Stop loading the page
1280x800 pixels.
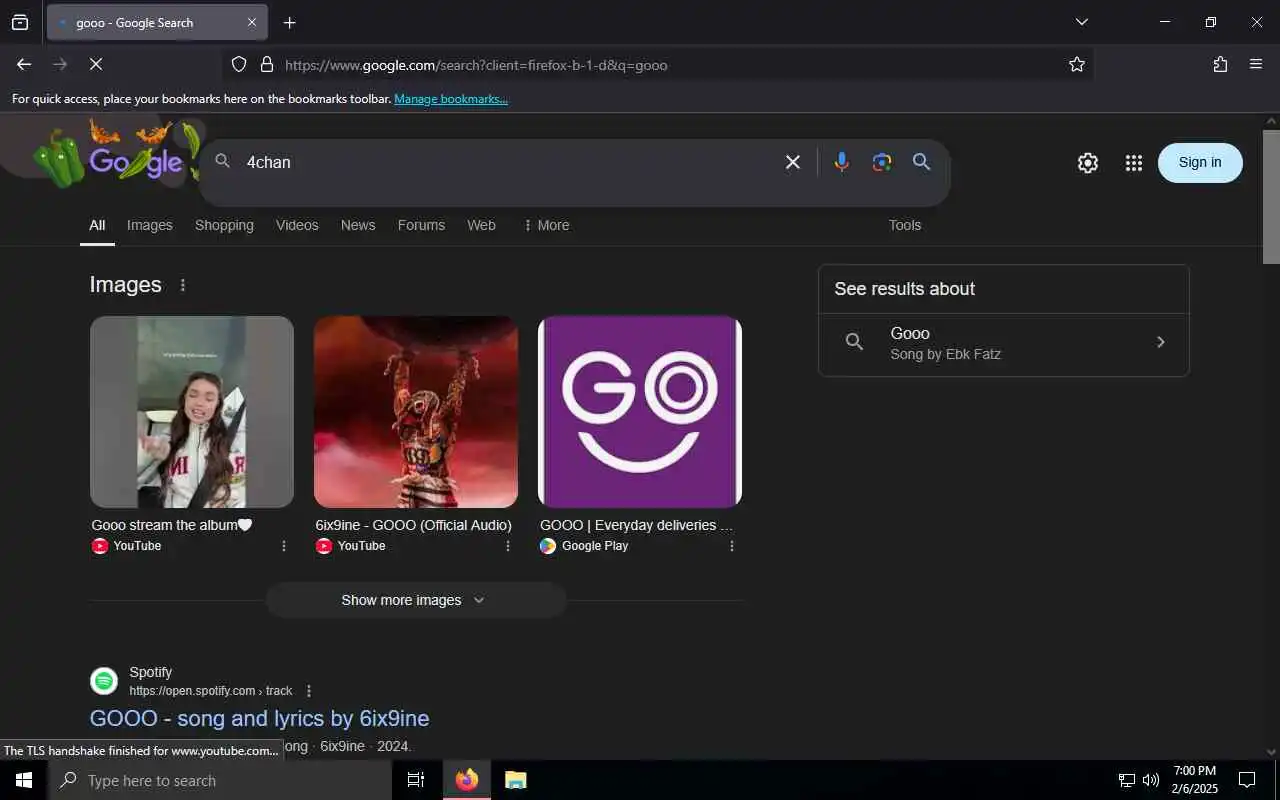click(x=96, y=64)
